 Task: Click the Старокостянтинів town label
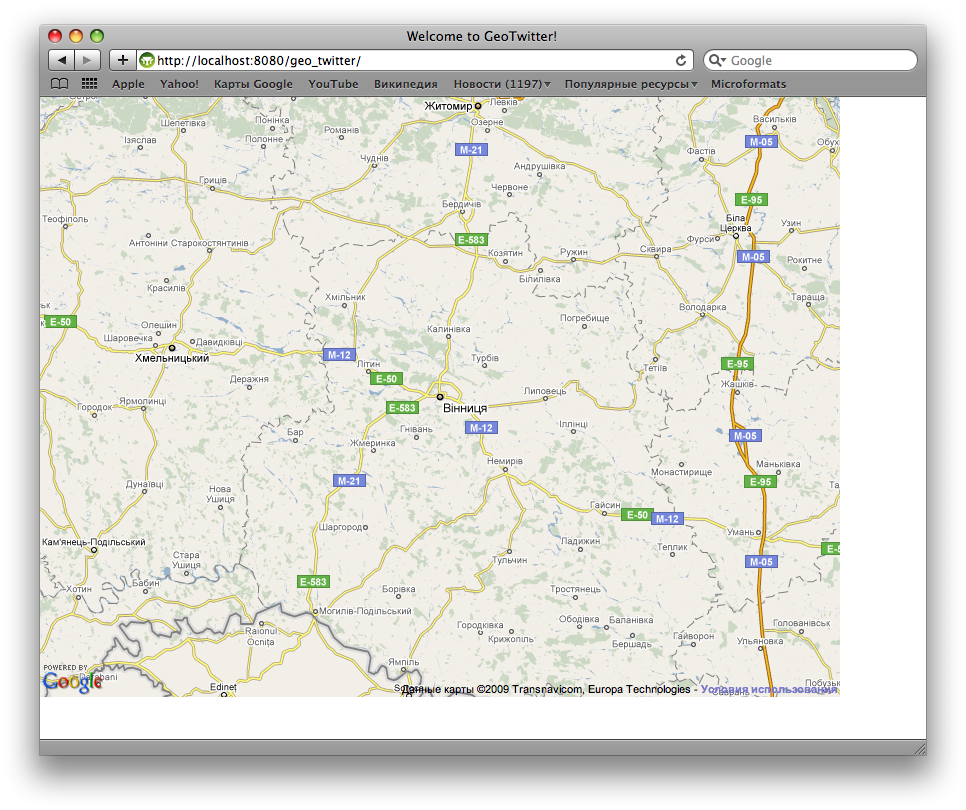pyautogui.click(x=209, y=243)
